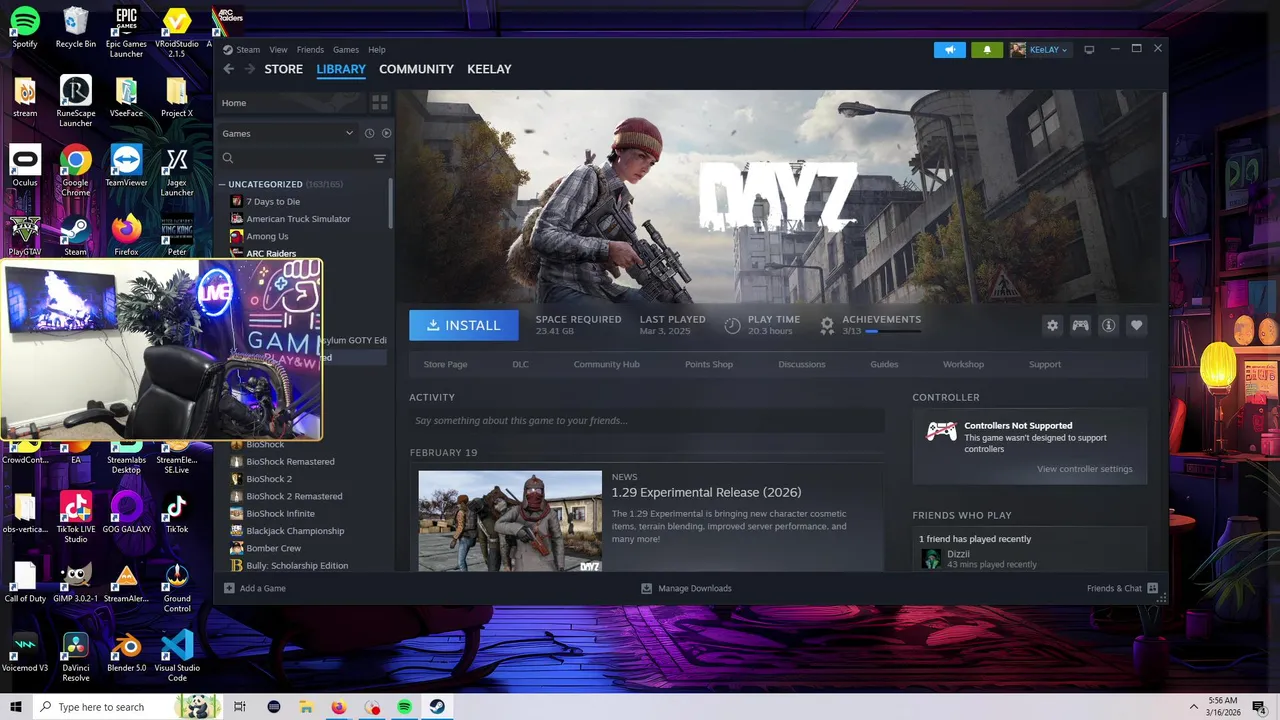This screenshot has width=1280, height=720.
Task: Open DayZ Community Hub link
Action: [606, 364]
